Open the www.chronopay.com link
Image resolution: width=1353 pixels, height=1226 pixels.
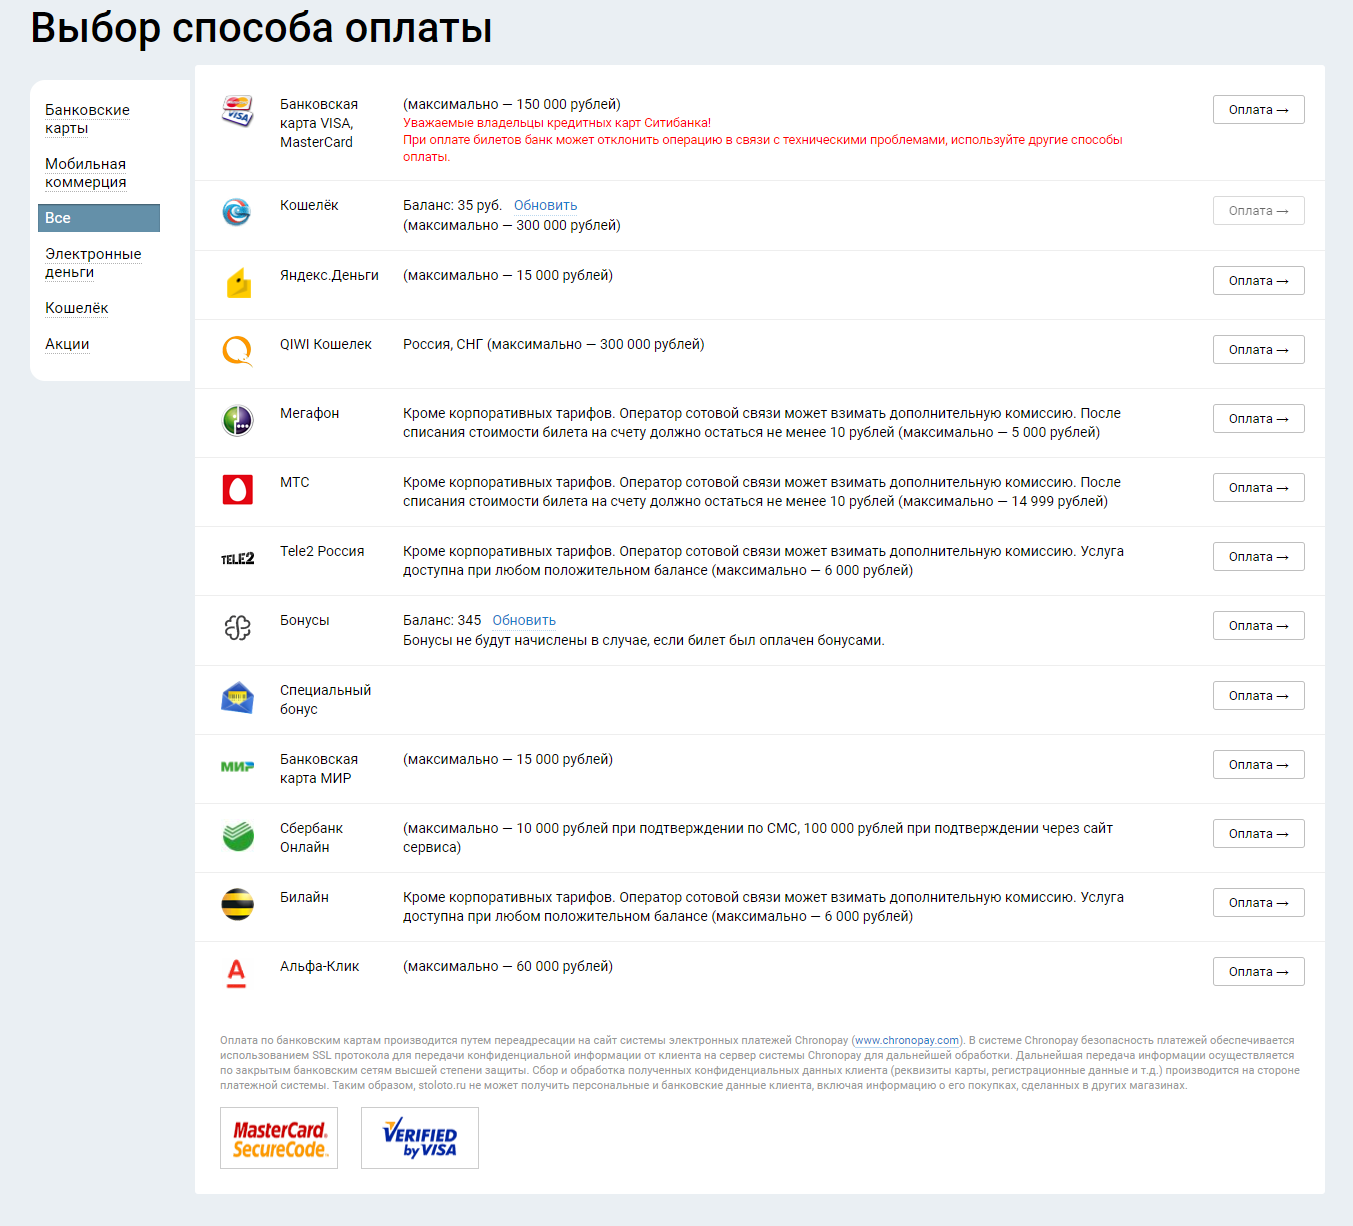pos(907,1040)
